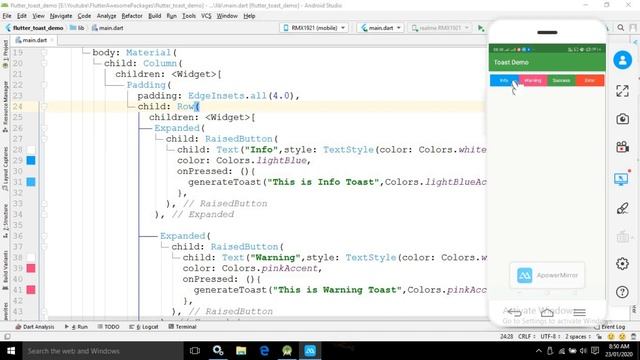
Task: Tap the phone home navigation button
Action: pyautogui.click(x=547, y=313)
